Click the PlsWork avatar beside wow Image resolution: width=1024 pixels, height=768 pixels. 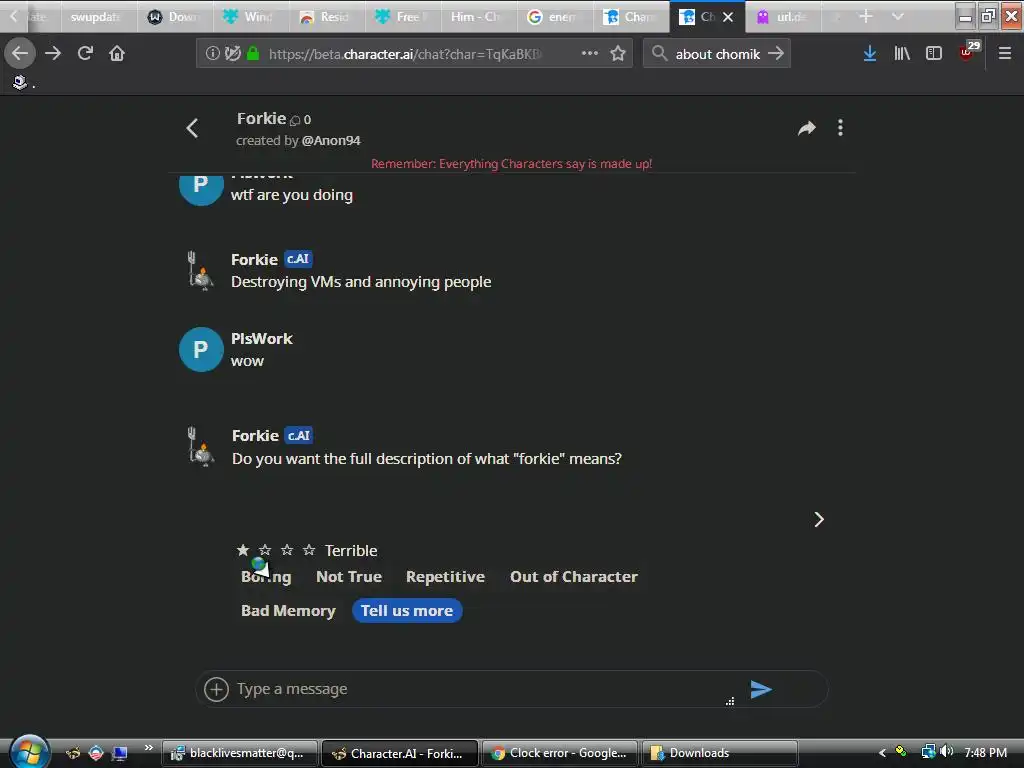pos(201,349)
